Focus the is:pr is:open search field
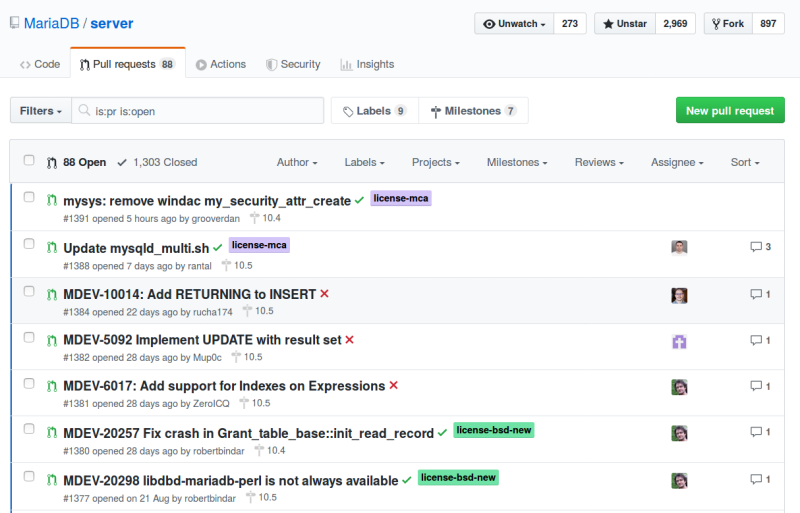This screenshot has height=513, width=800. [x=198, y=111]
